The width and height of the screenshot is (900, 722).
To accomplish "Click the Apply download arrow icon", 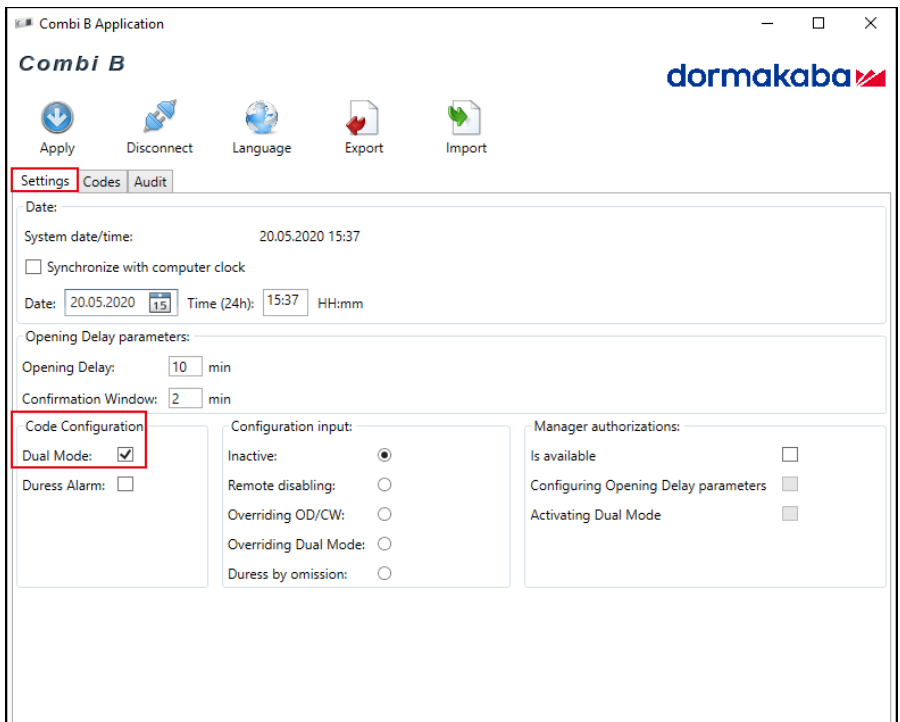I will tap(57, 118).
